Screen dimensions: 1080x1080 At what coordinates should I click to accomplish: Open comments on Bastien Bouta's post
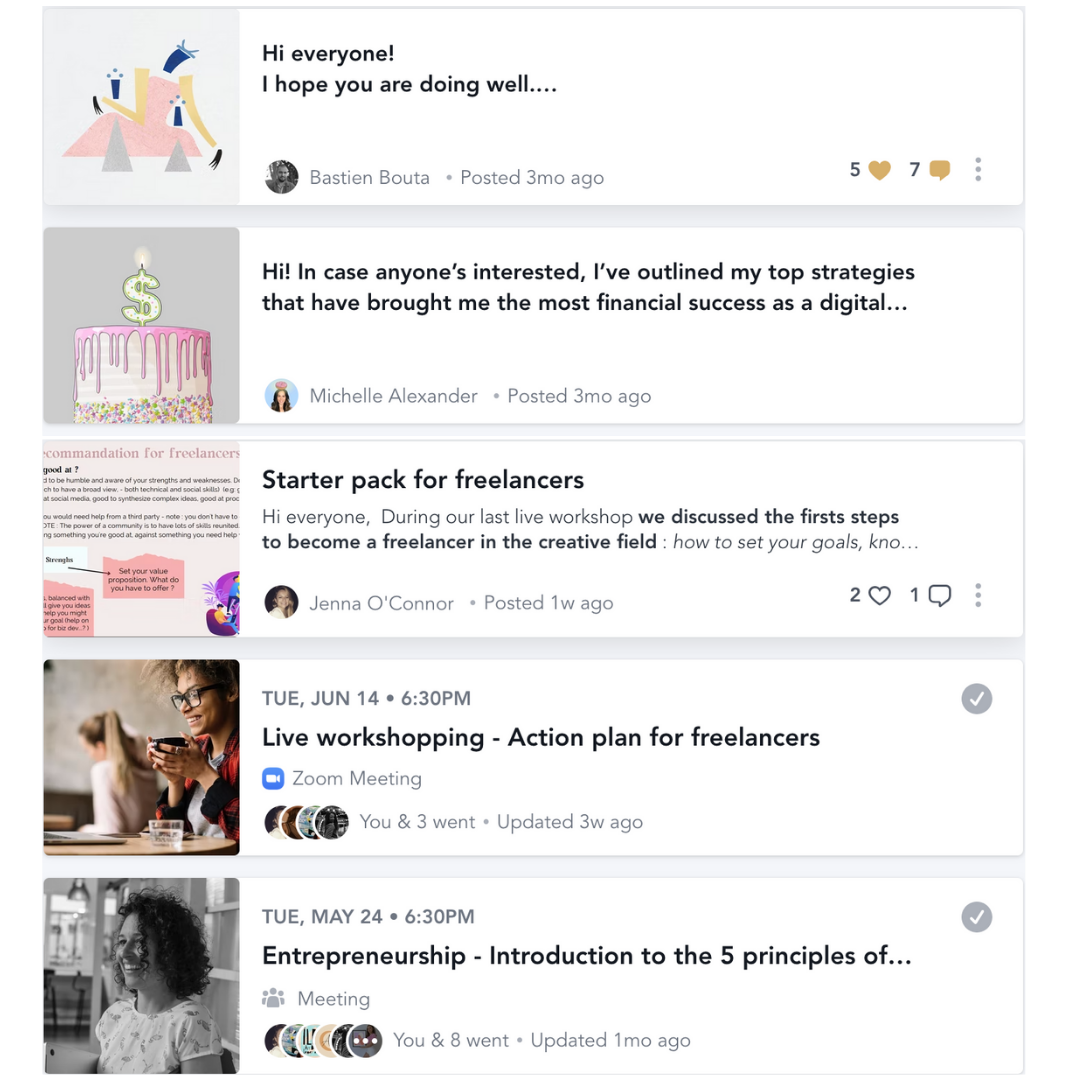[939, 169]
